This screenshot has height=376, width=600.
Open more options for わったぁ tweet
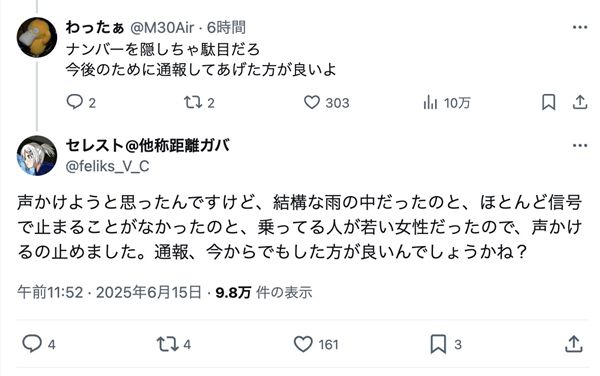point(580,27)
